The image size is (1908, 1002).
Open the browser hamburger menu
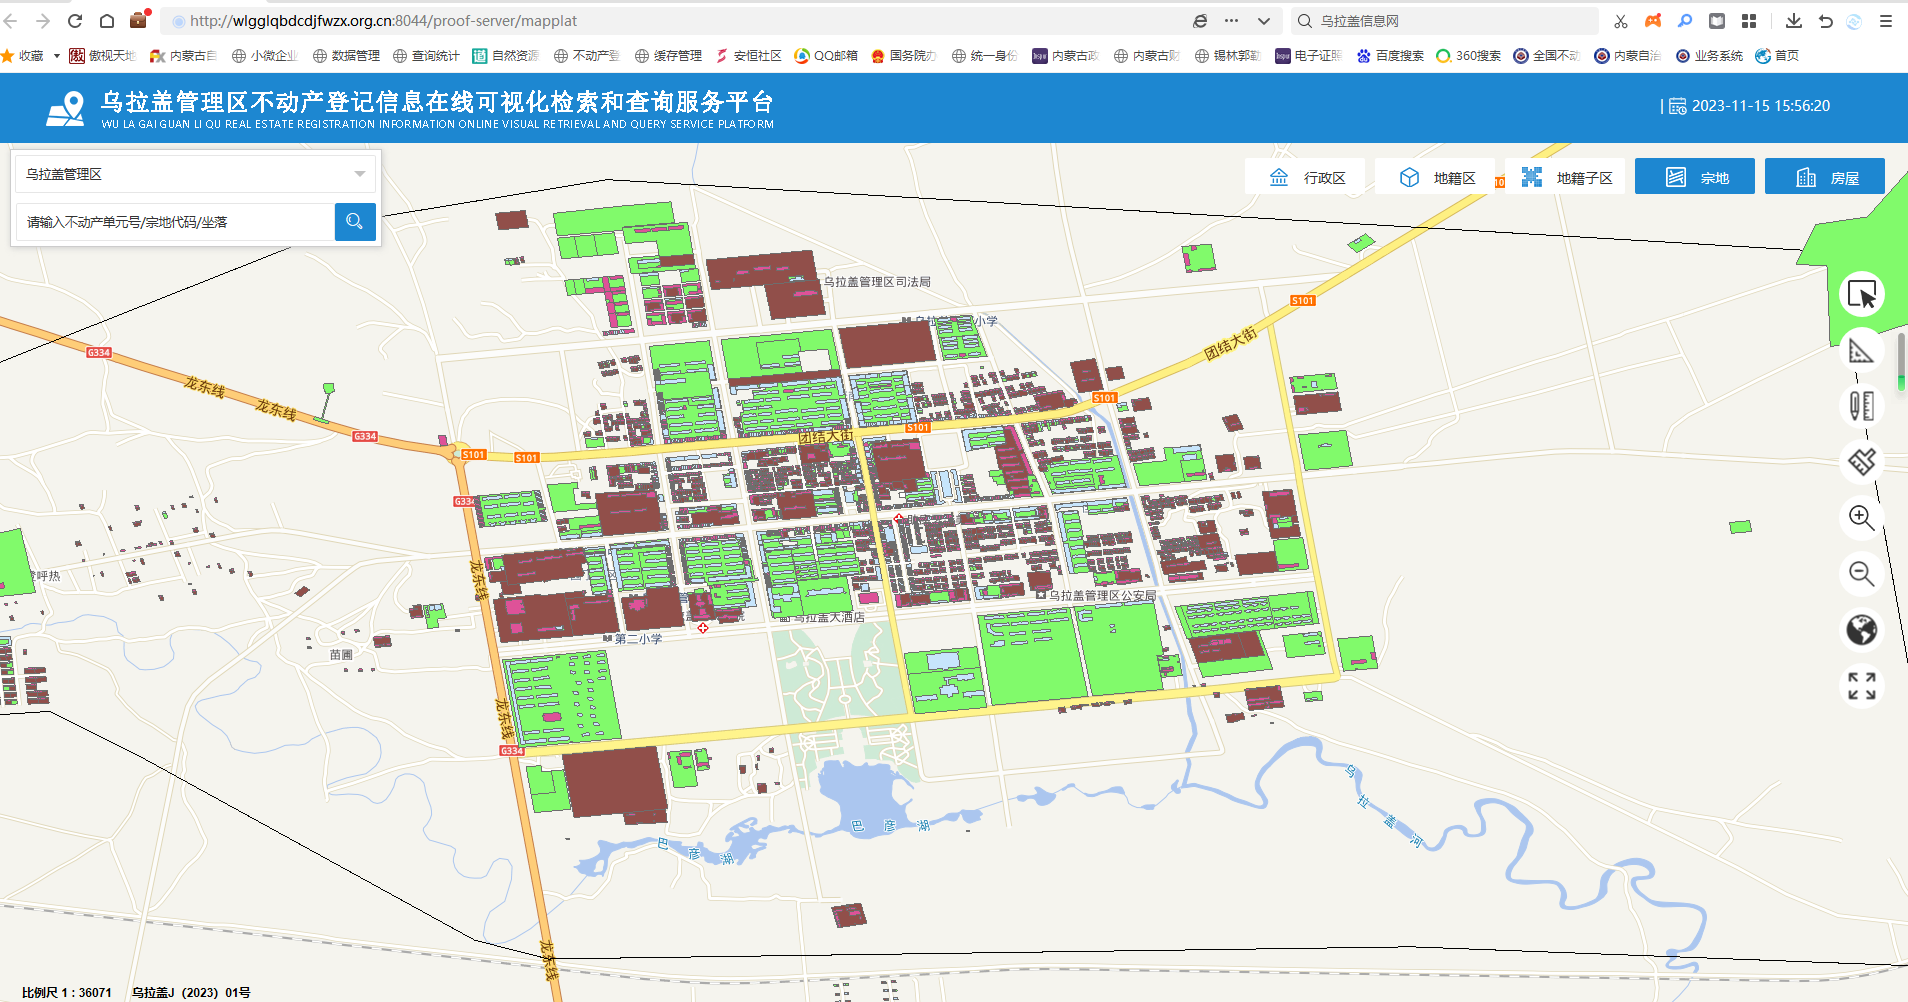(x=1886, y=21)
